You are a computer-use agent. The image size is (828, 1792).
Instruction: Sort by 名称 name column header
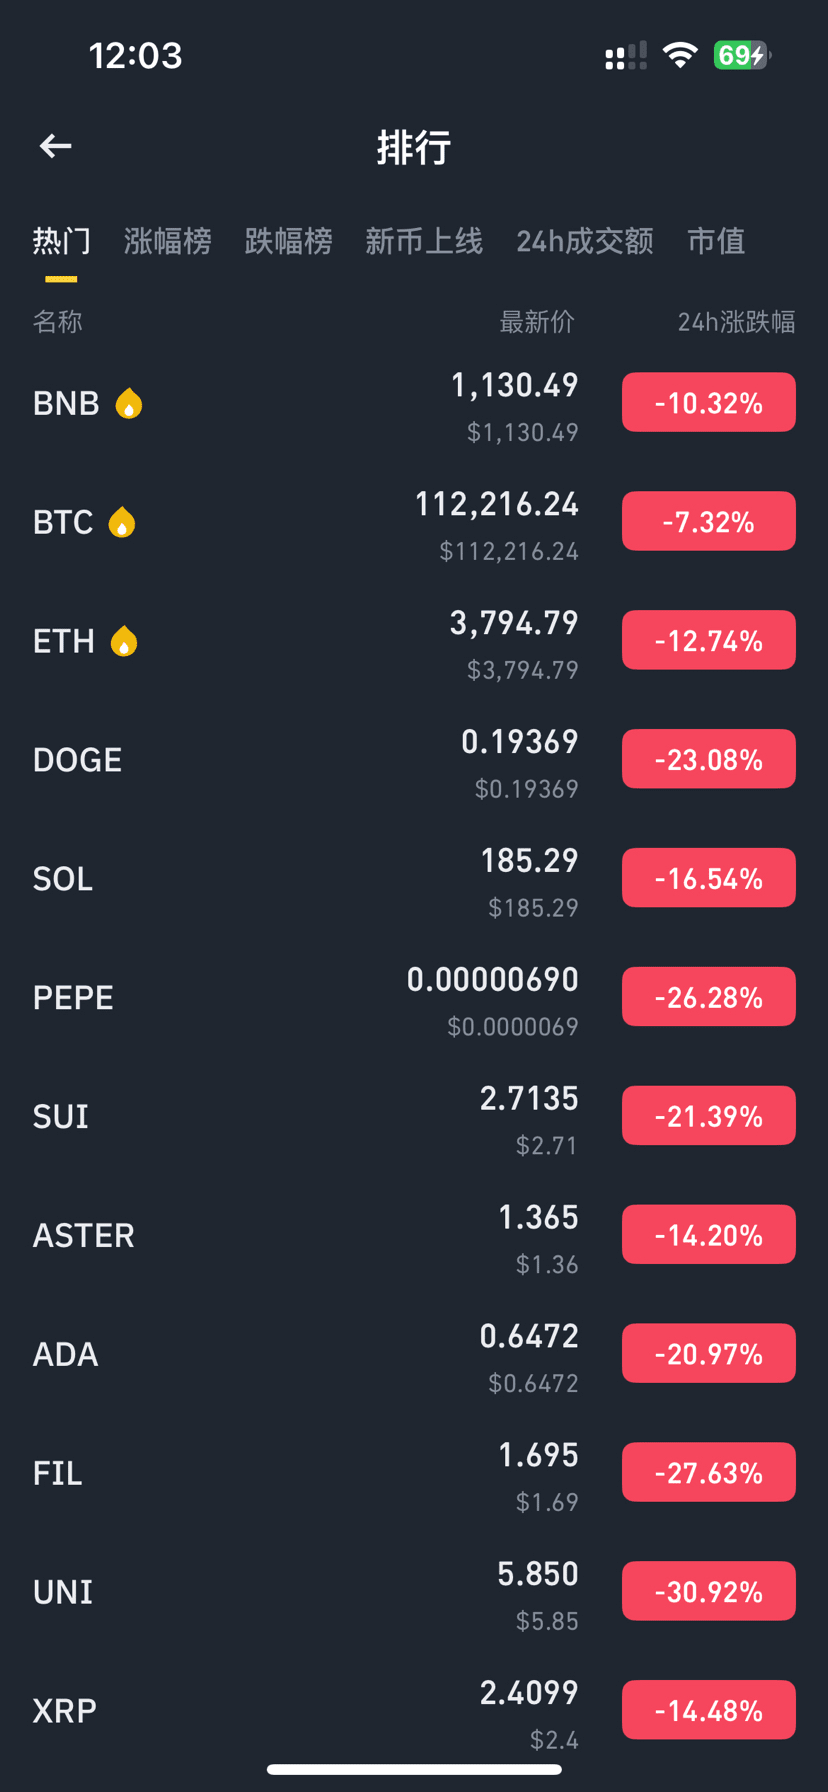(x=57, y=322)
